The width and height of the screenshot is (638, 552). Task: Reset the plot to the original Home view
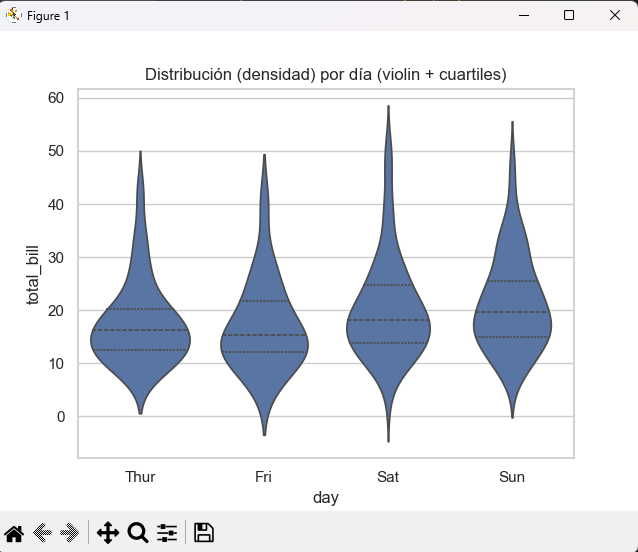(x=15, y=533)
